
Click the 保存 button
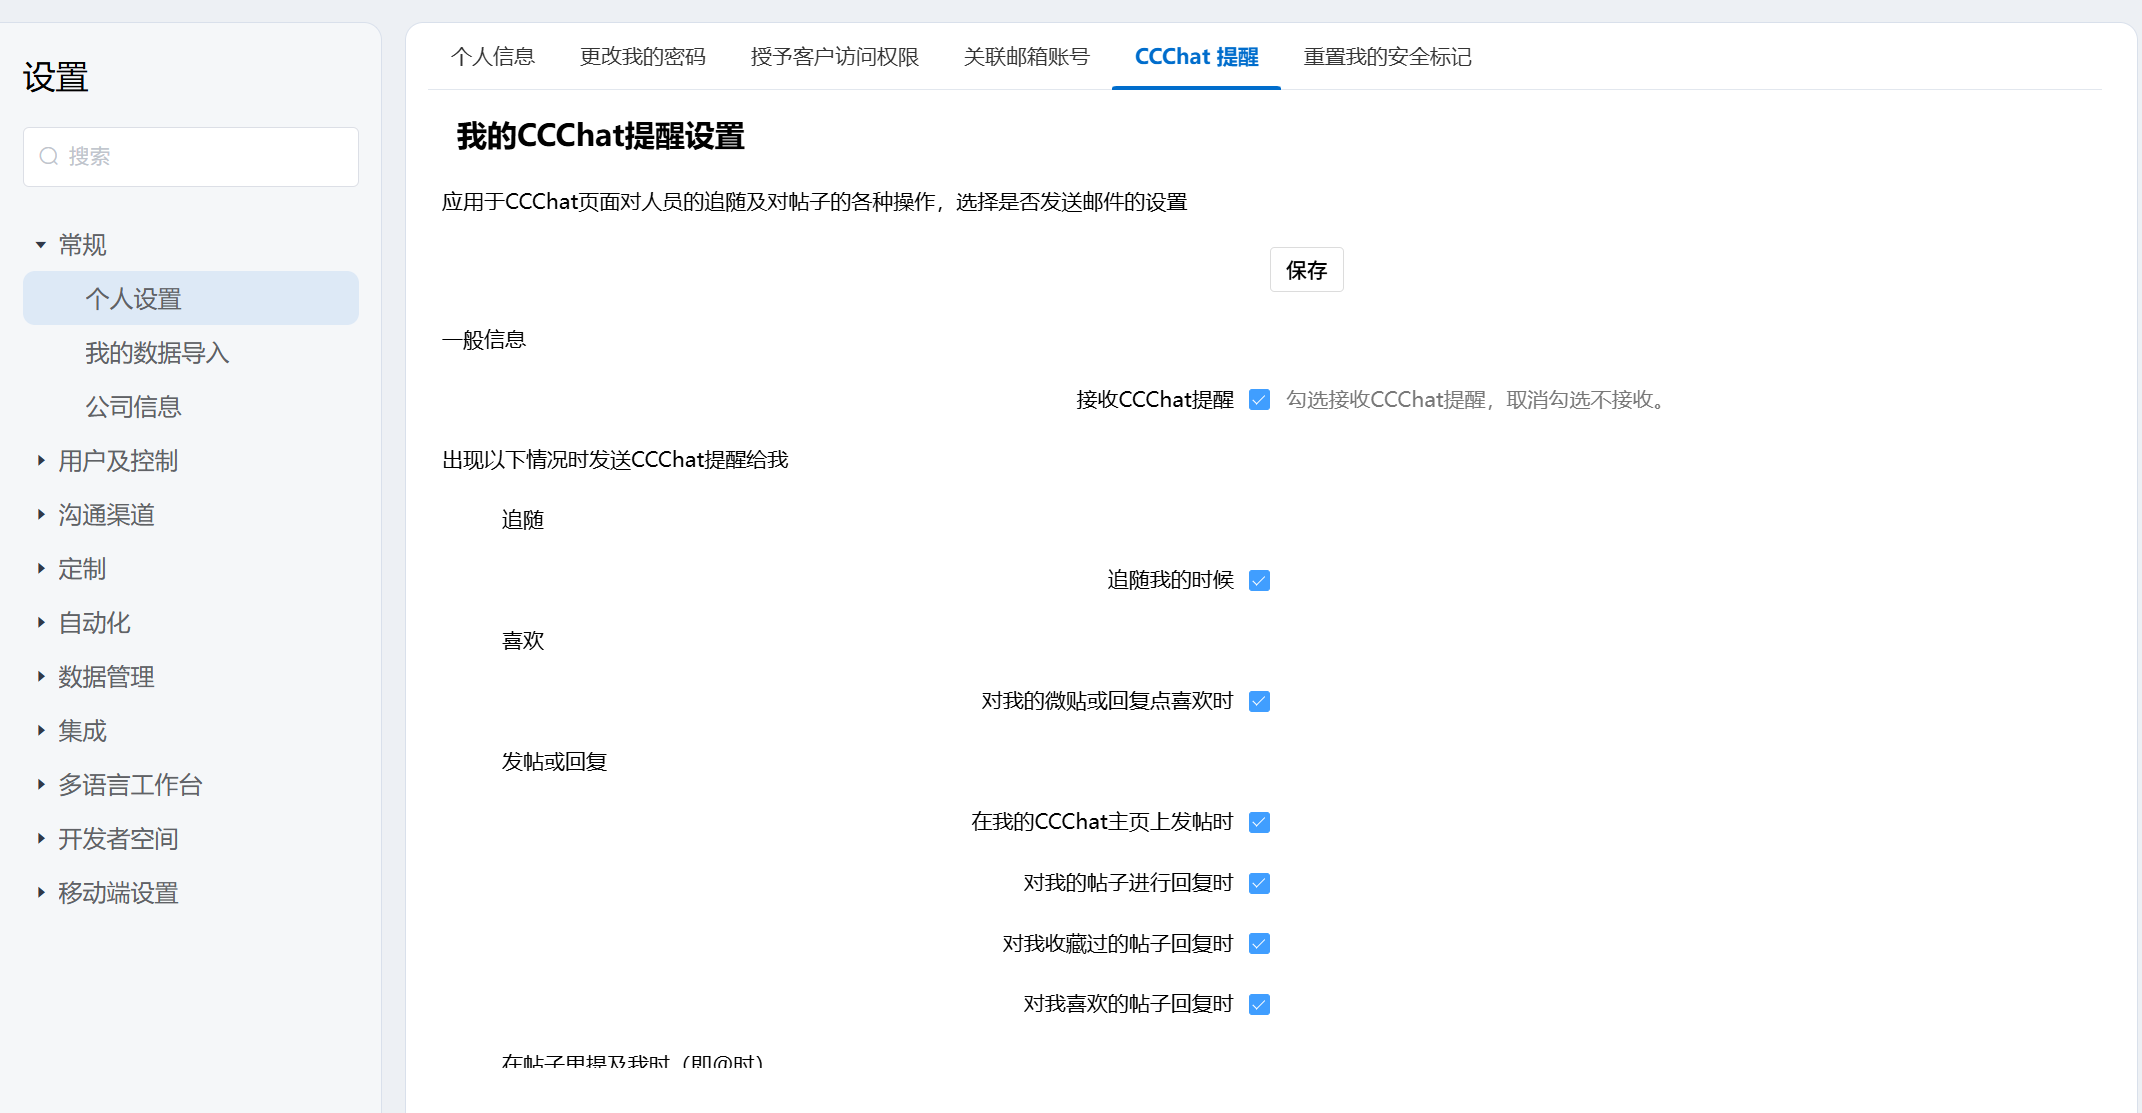(x=1306, y=270)
